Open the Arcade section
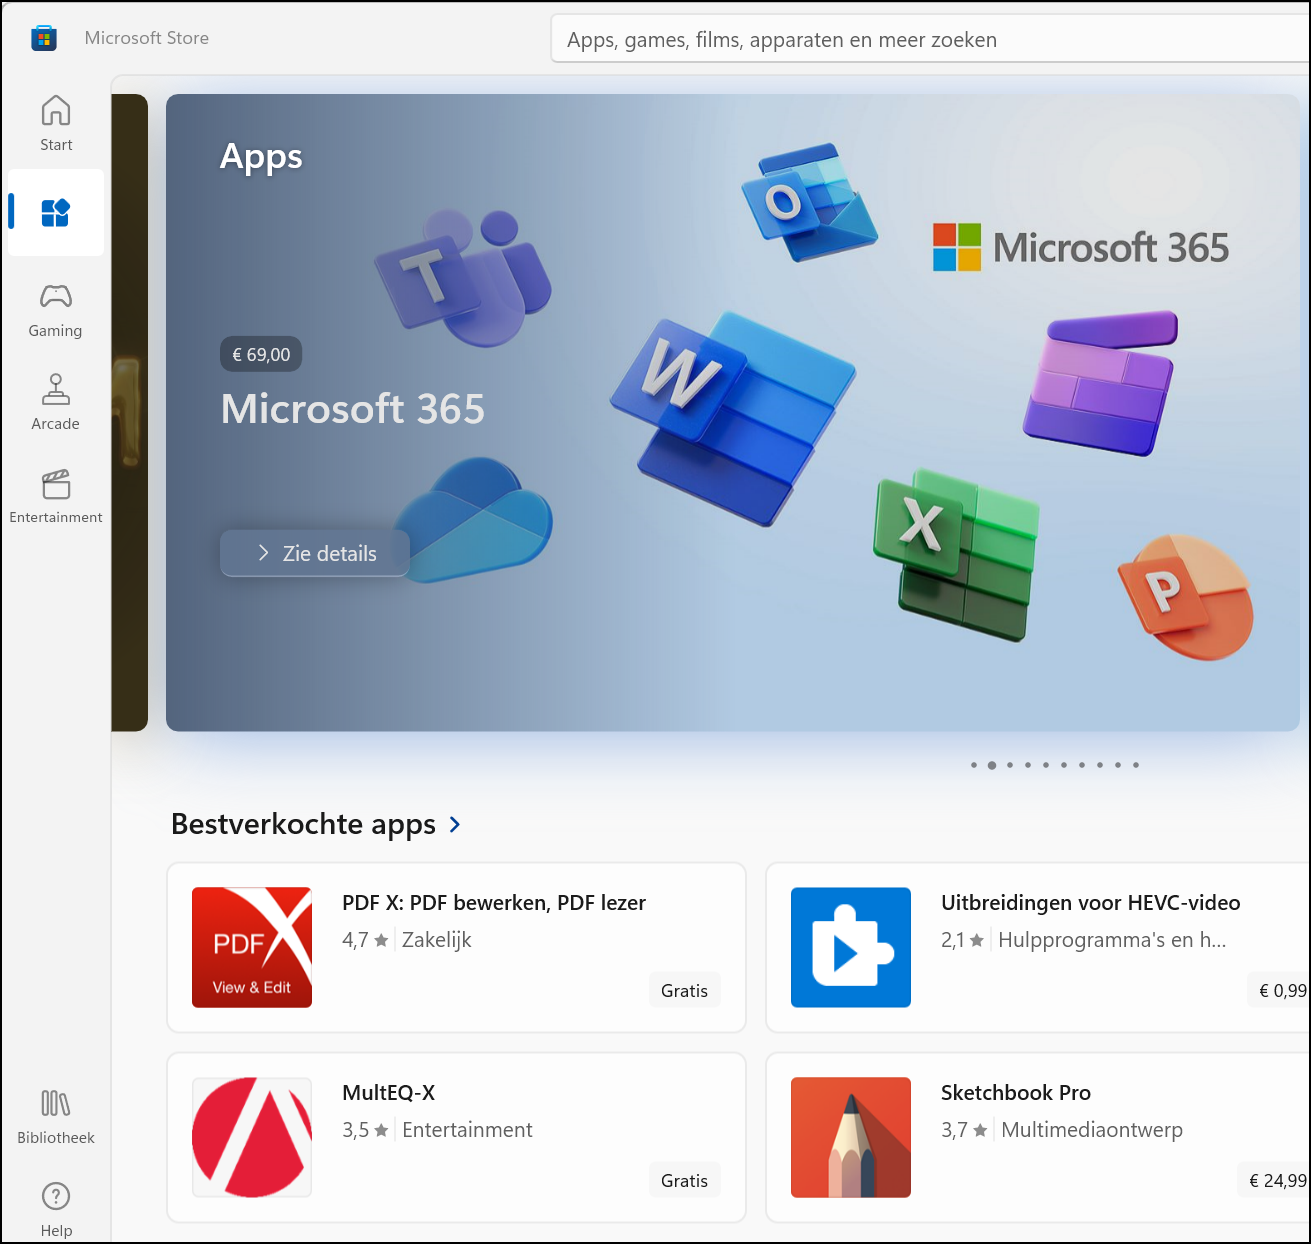This screenshot has height=1244, width=1311. [x=56, y=402]
